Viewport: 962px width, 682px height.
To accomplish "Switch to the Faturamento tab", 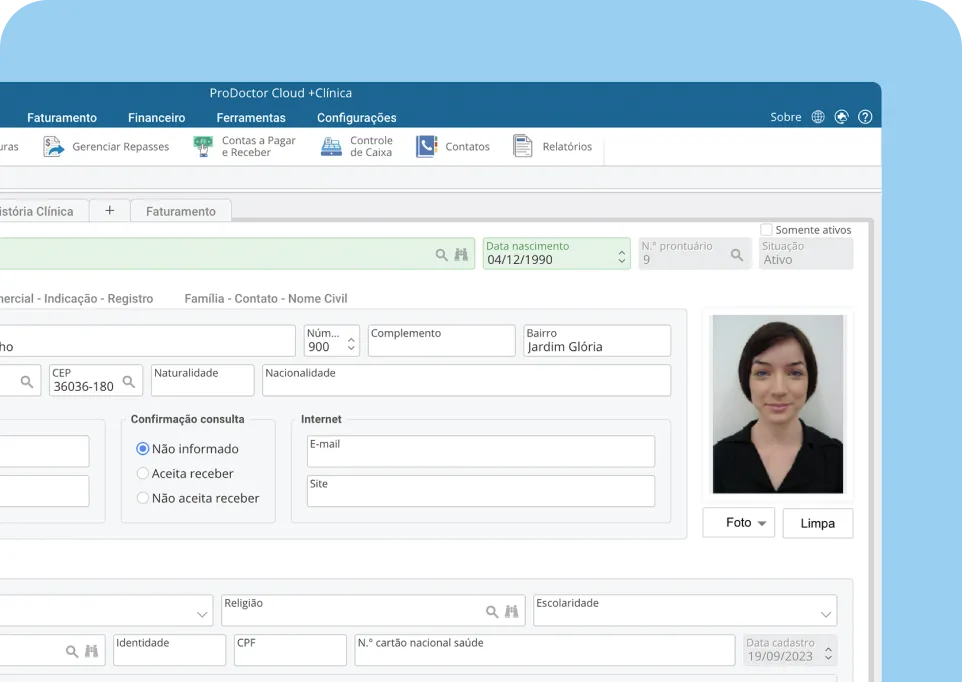I will (x=181, y=212).
